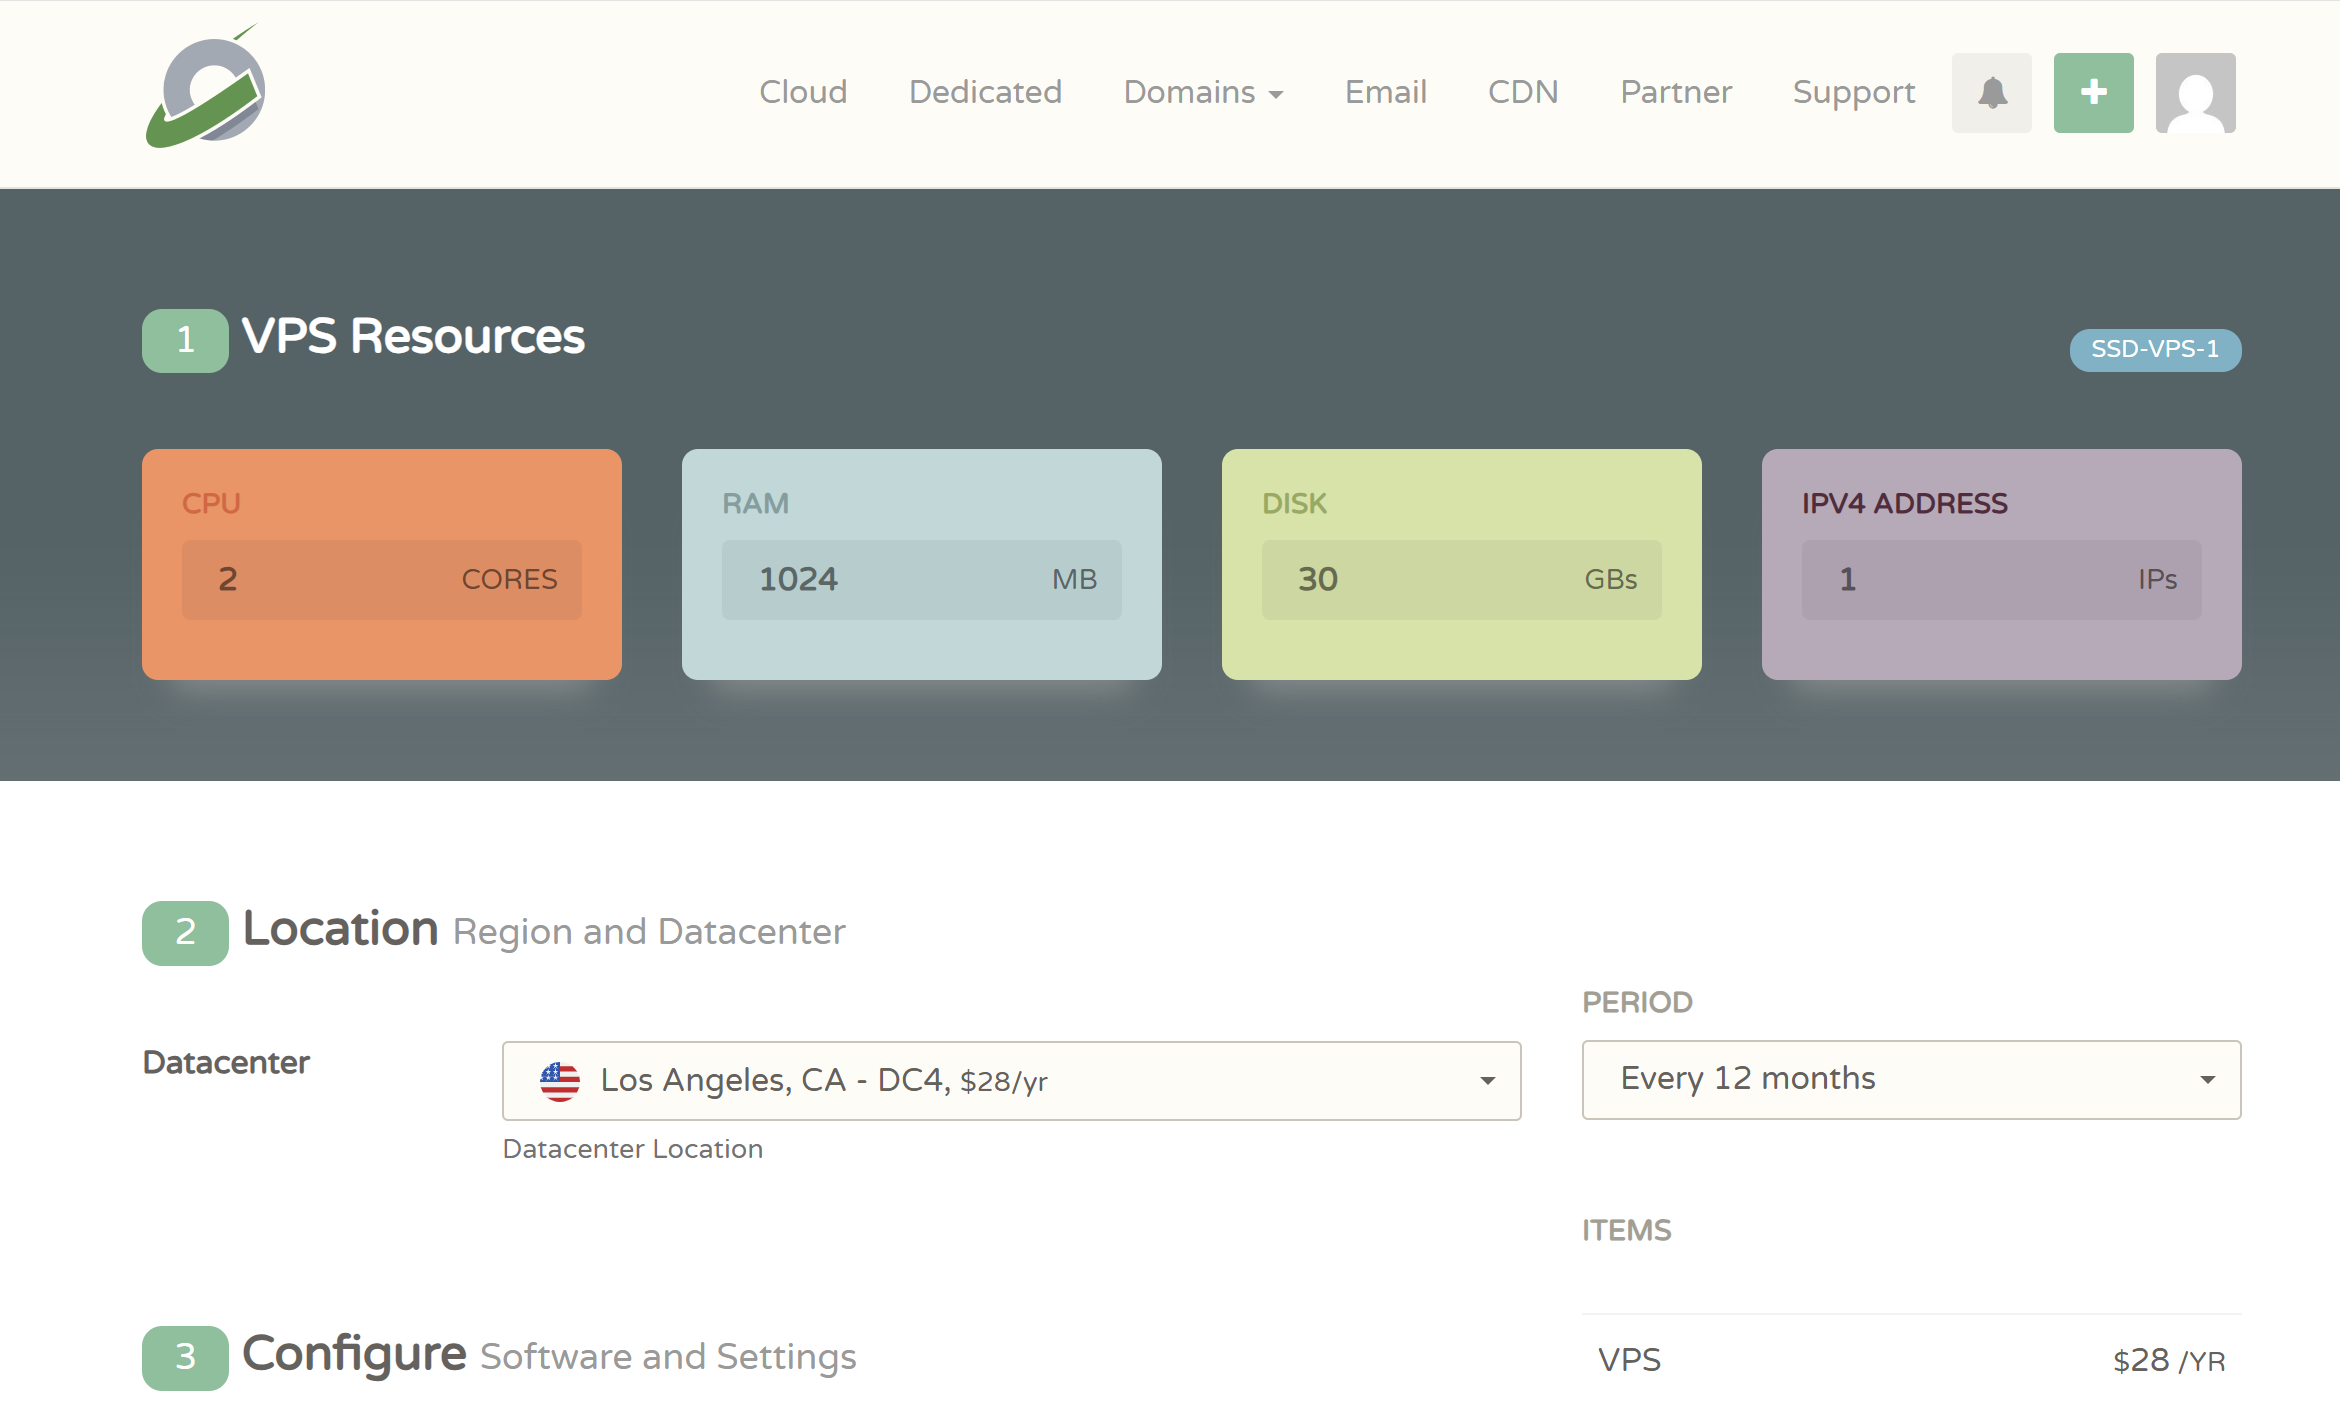Screen dimensions: 2340x1410
Task: Open the Datacenter location dropdown
Action: [x=1012, y=1081]
